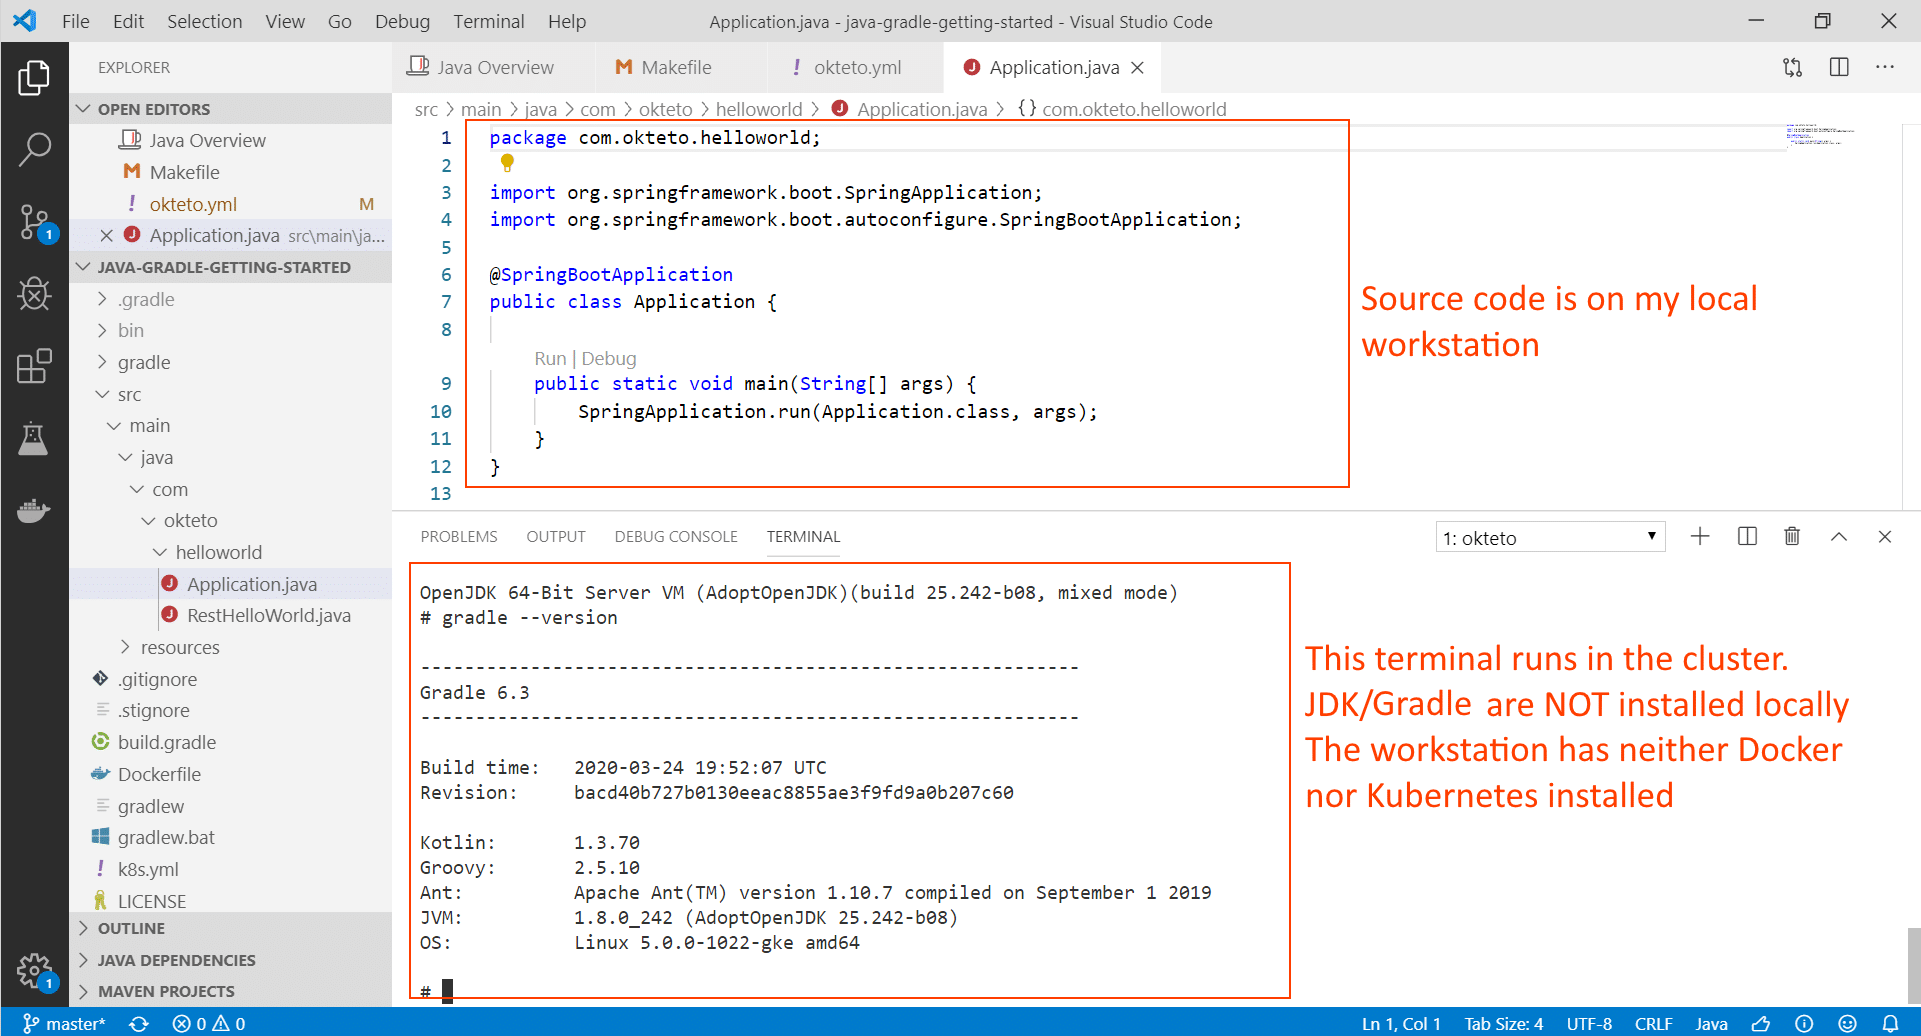1921x1036 pixels.
Task: Open the Test flask view
Action: (34, 438)
